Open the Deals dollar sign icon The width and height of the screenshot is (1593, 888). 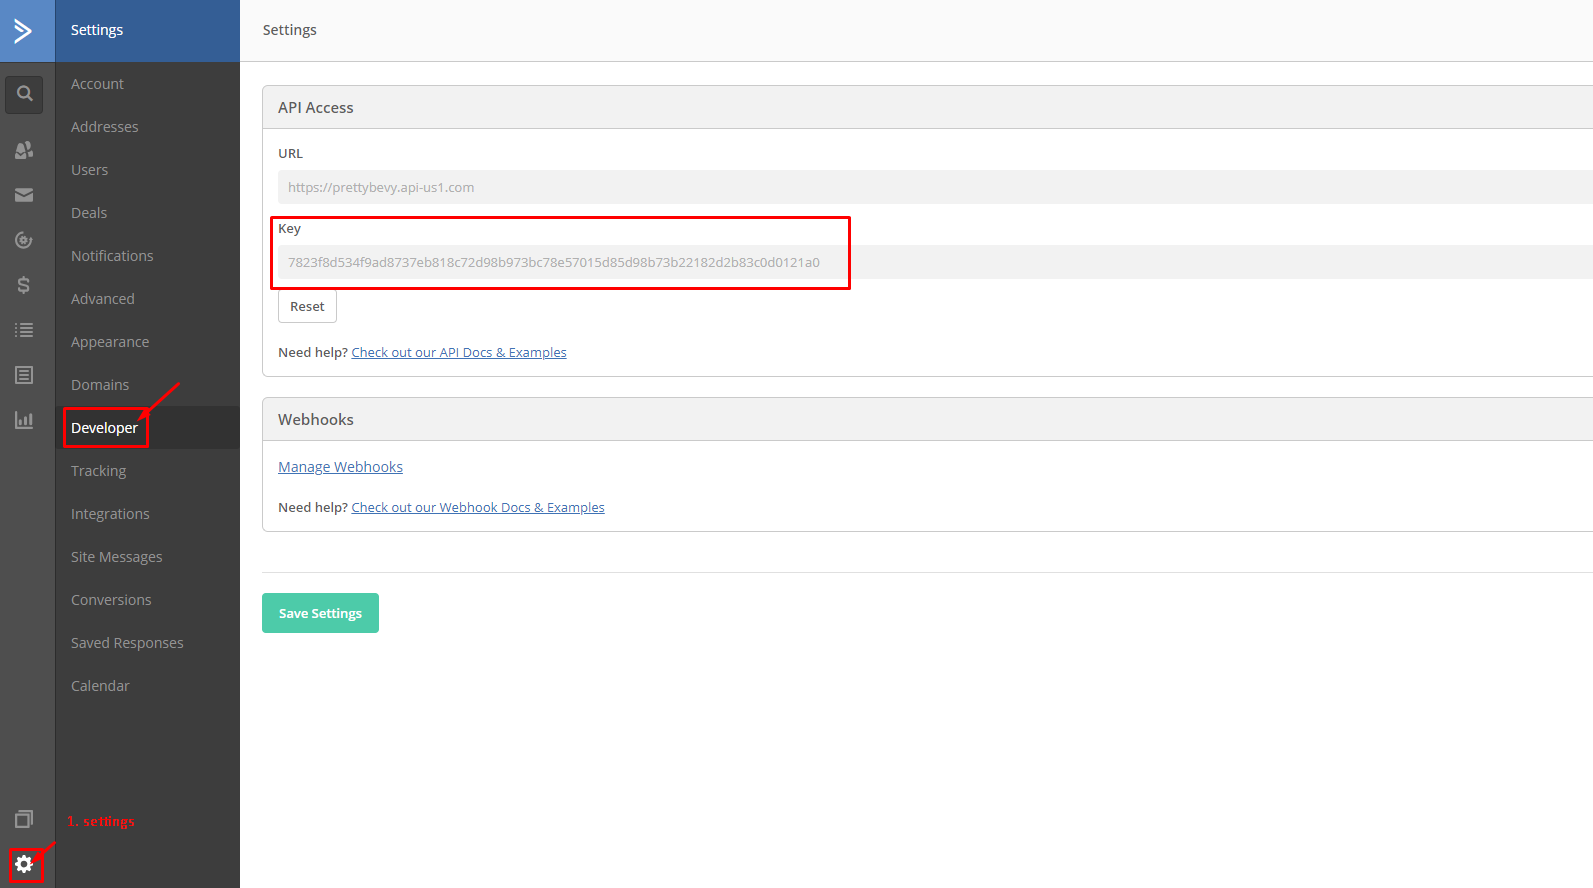(x=24, y=285)
